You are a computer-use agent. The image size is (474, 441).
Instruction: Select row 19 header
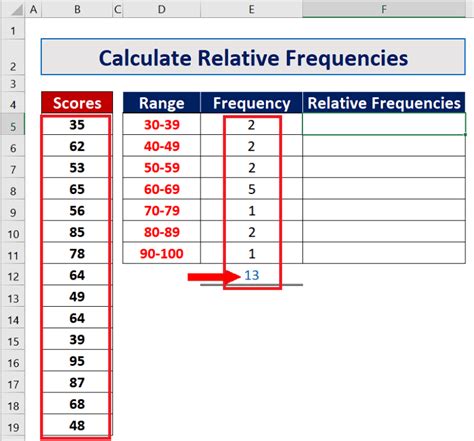pos(13,425)
